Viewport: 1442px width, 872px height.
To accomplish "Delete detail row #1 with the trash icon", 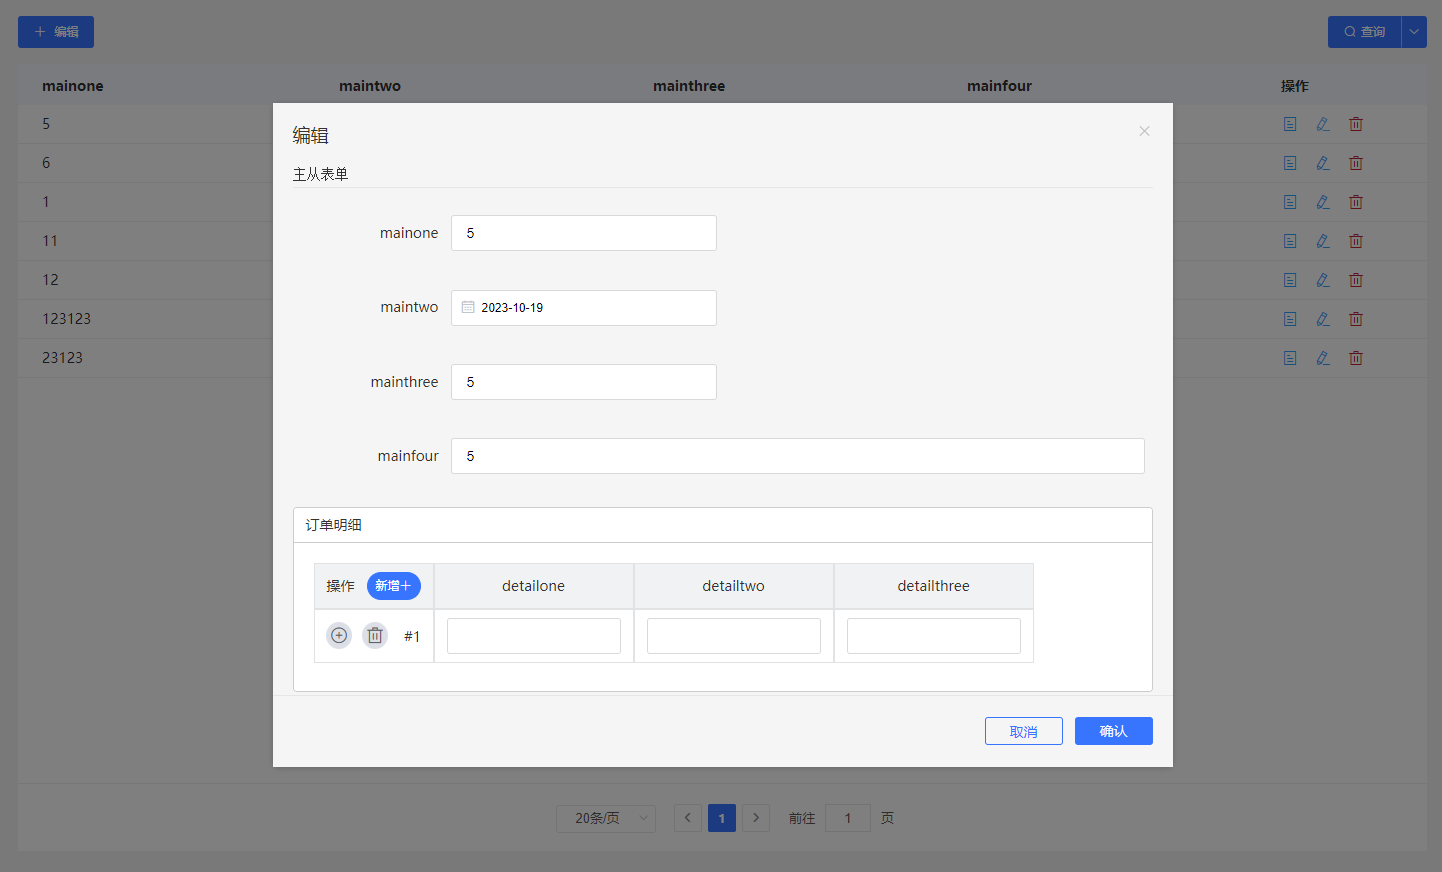I will pos(375,636).
